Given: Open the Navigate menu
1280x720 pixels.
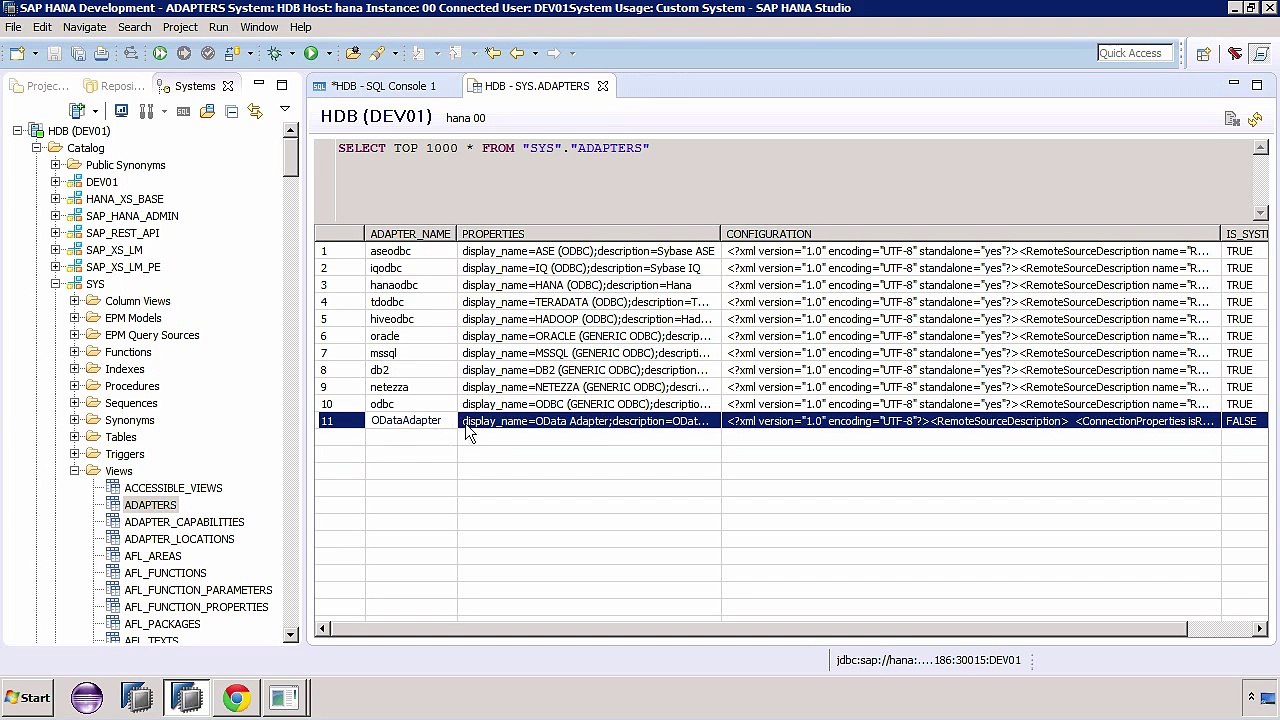Looking at the screenshot, I should [84, 27].
